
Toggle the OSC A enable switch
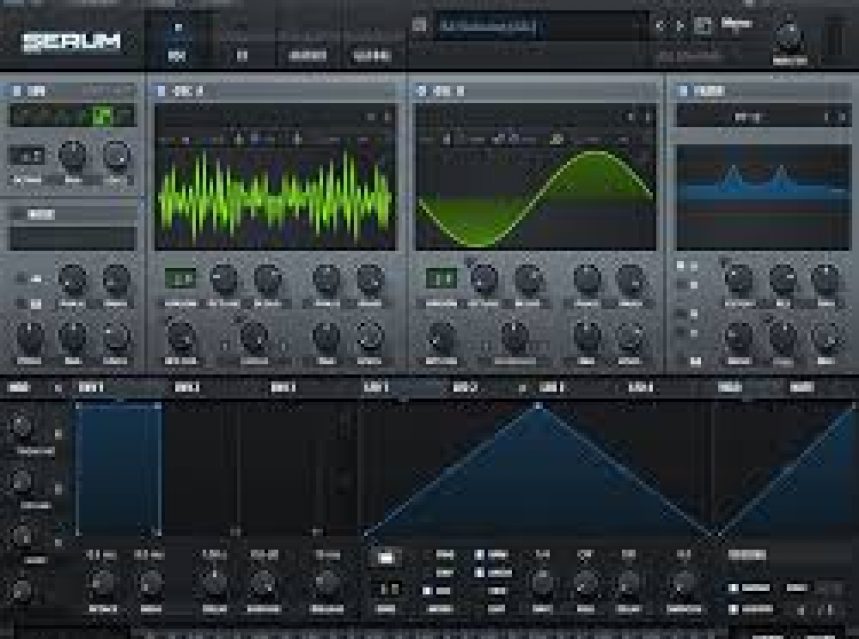point(161,91)
